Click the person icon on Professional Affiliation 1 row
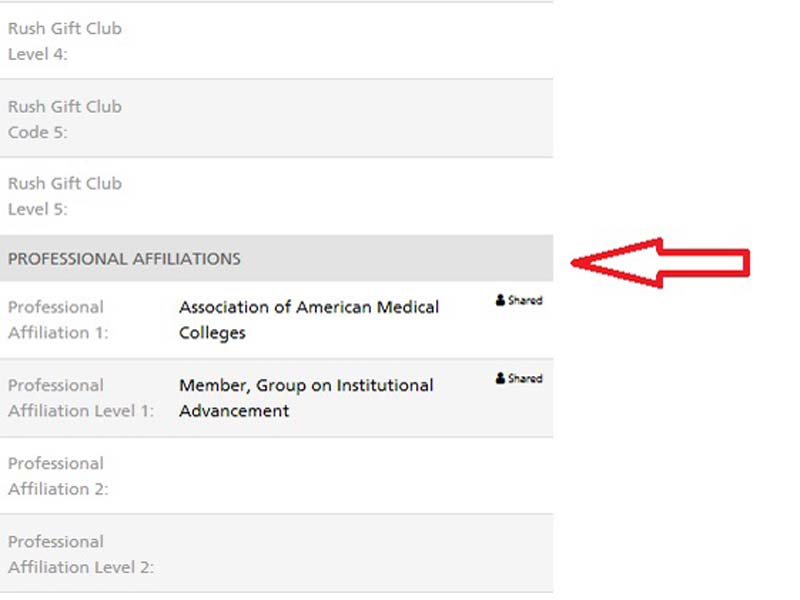The image size is (800, 600). 500,300
